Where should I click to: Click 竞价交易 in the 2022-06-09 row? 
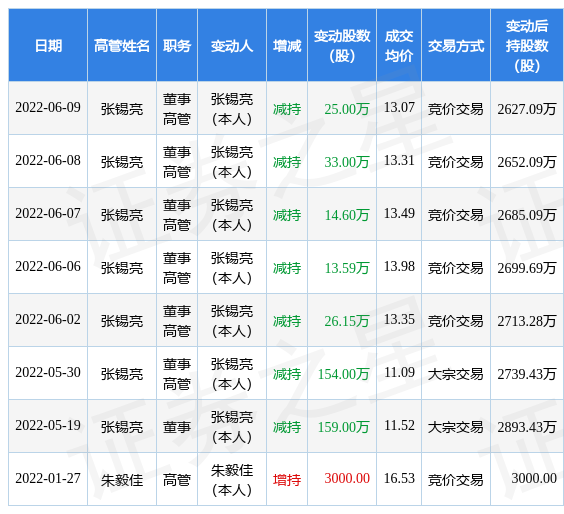point(455,109)
